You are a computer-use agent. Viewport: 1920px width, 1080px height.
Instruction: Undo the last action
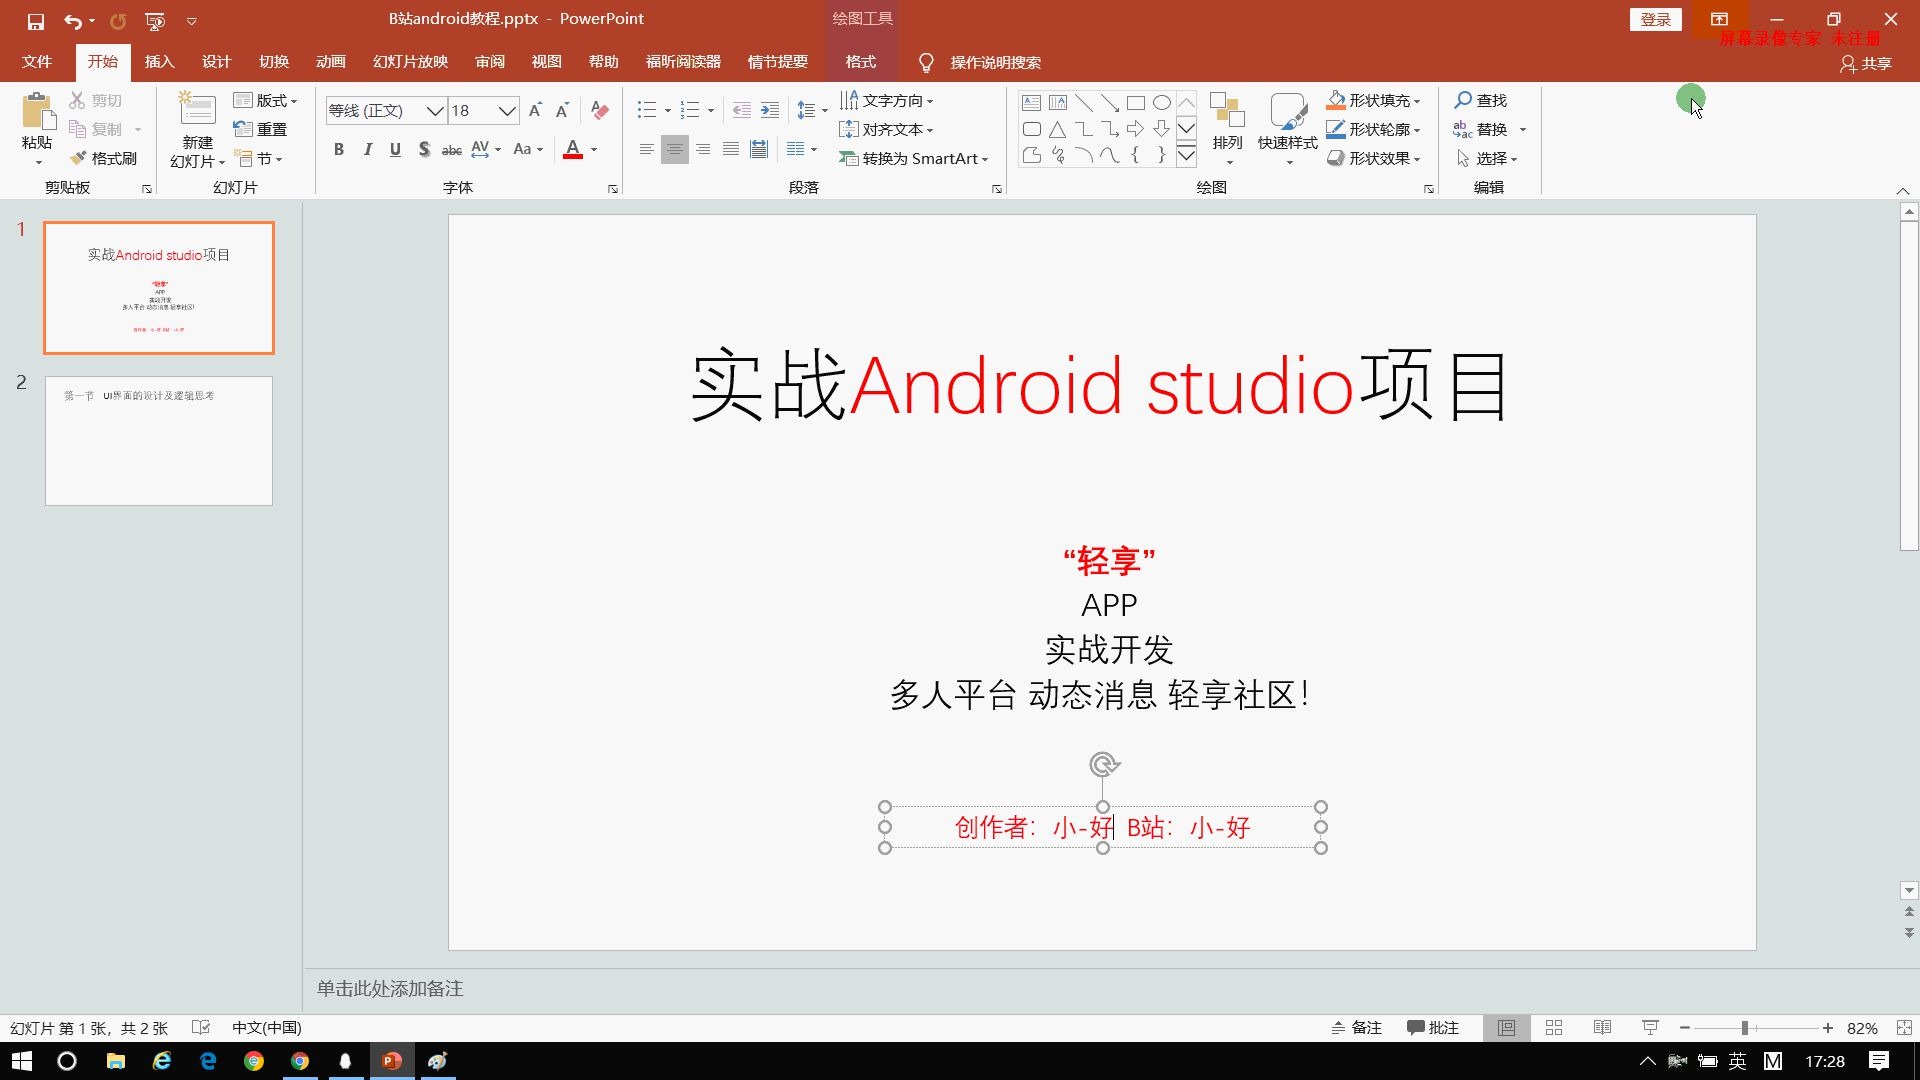tap(73, 21)
